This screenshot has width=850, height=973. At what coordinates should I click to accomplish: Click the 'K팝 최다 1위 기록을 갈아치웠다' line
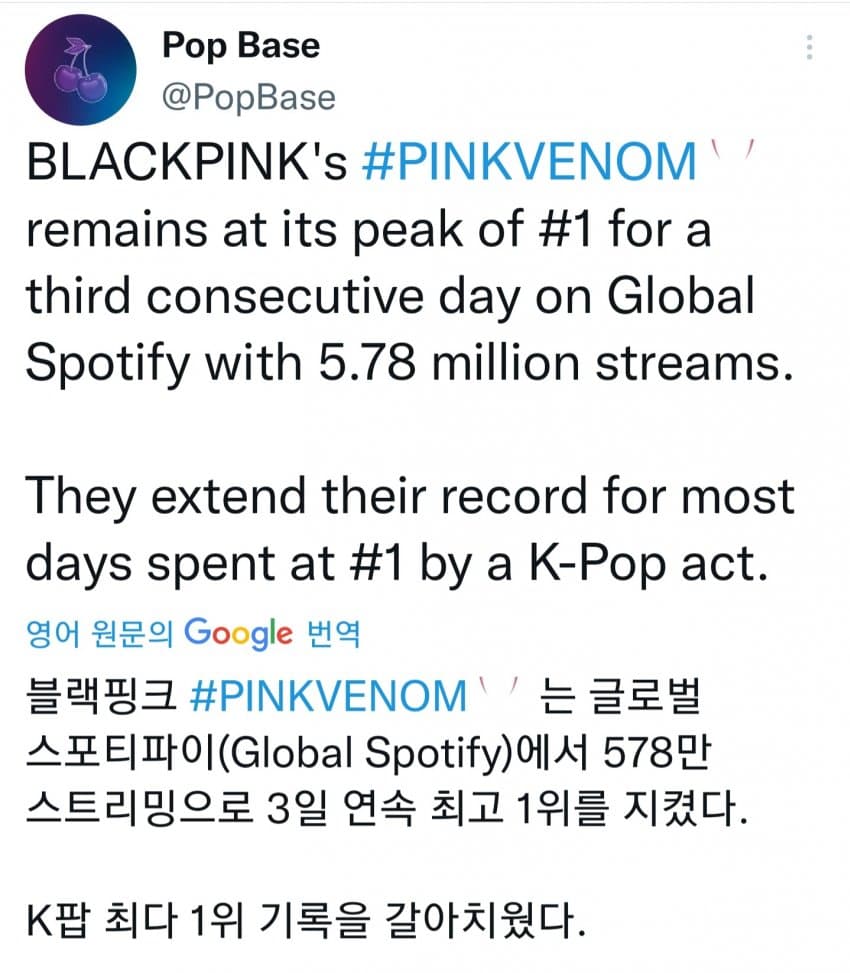[x=306, y=920]
